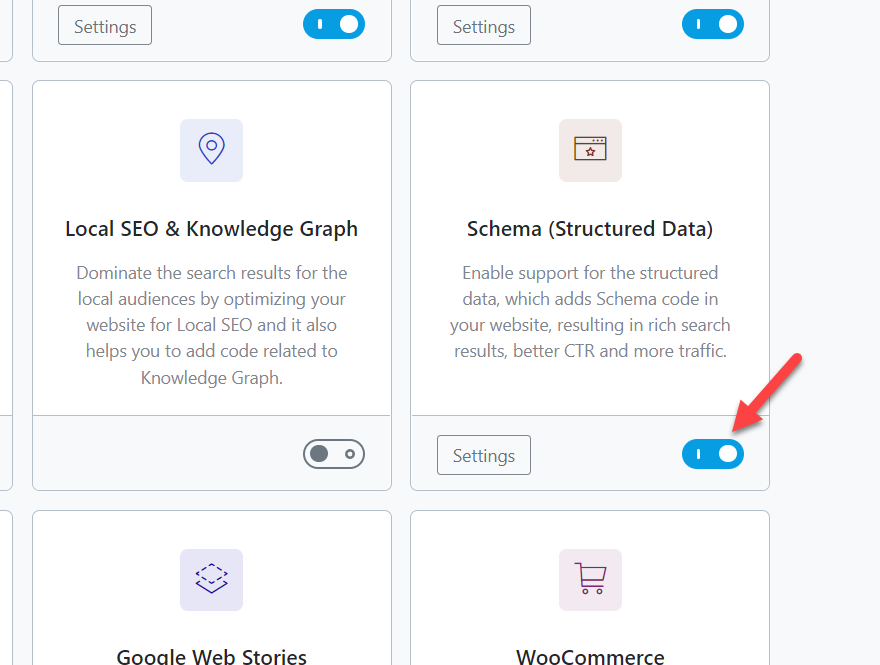Click the WooCommerce shopping cart icon
Screen dimensions: 880x665
pos(590,580)
